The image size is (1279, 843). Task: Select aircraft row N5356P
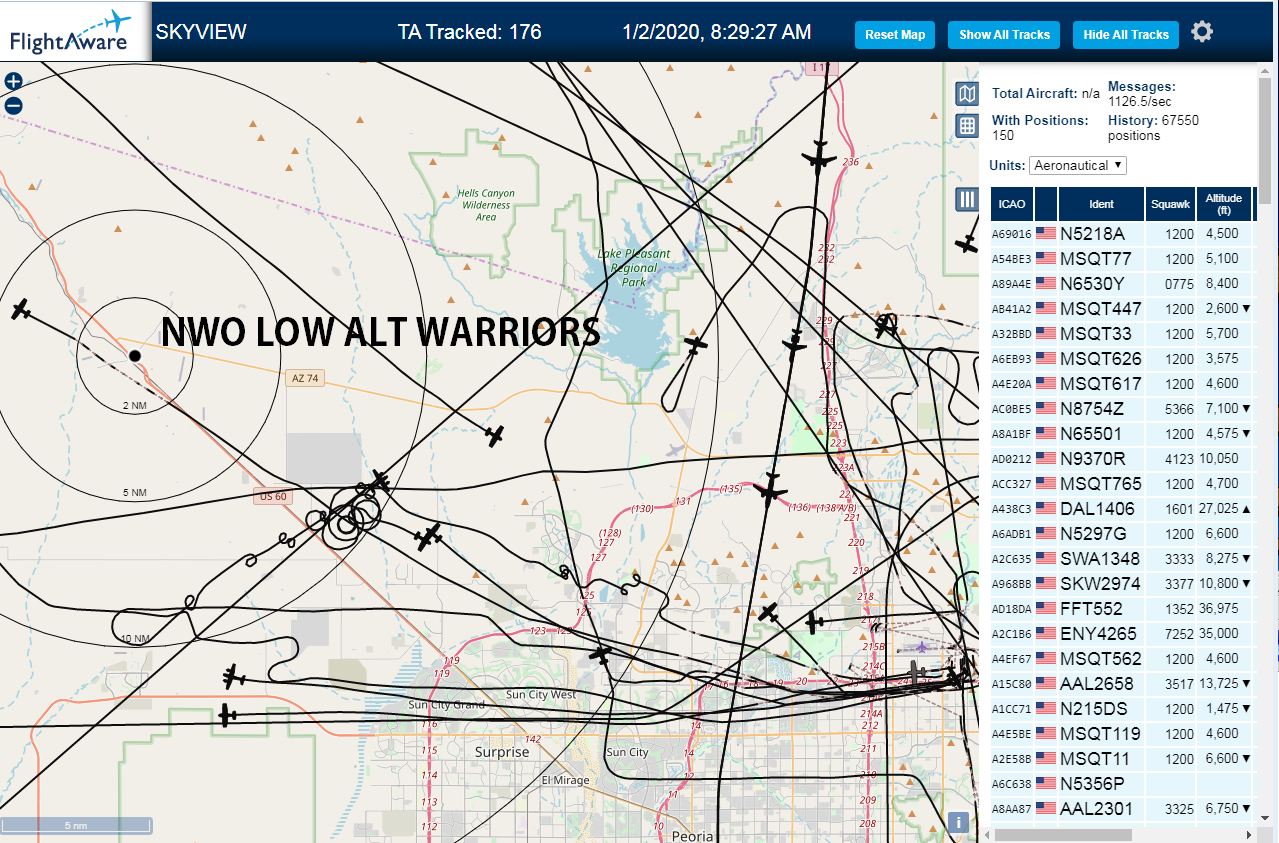[1121, 784]
